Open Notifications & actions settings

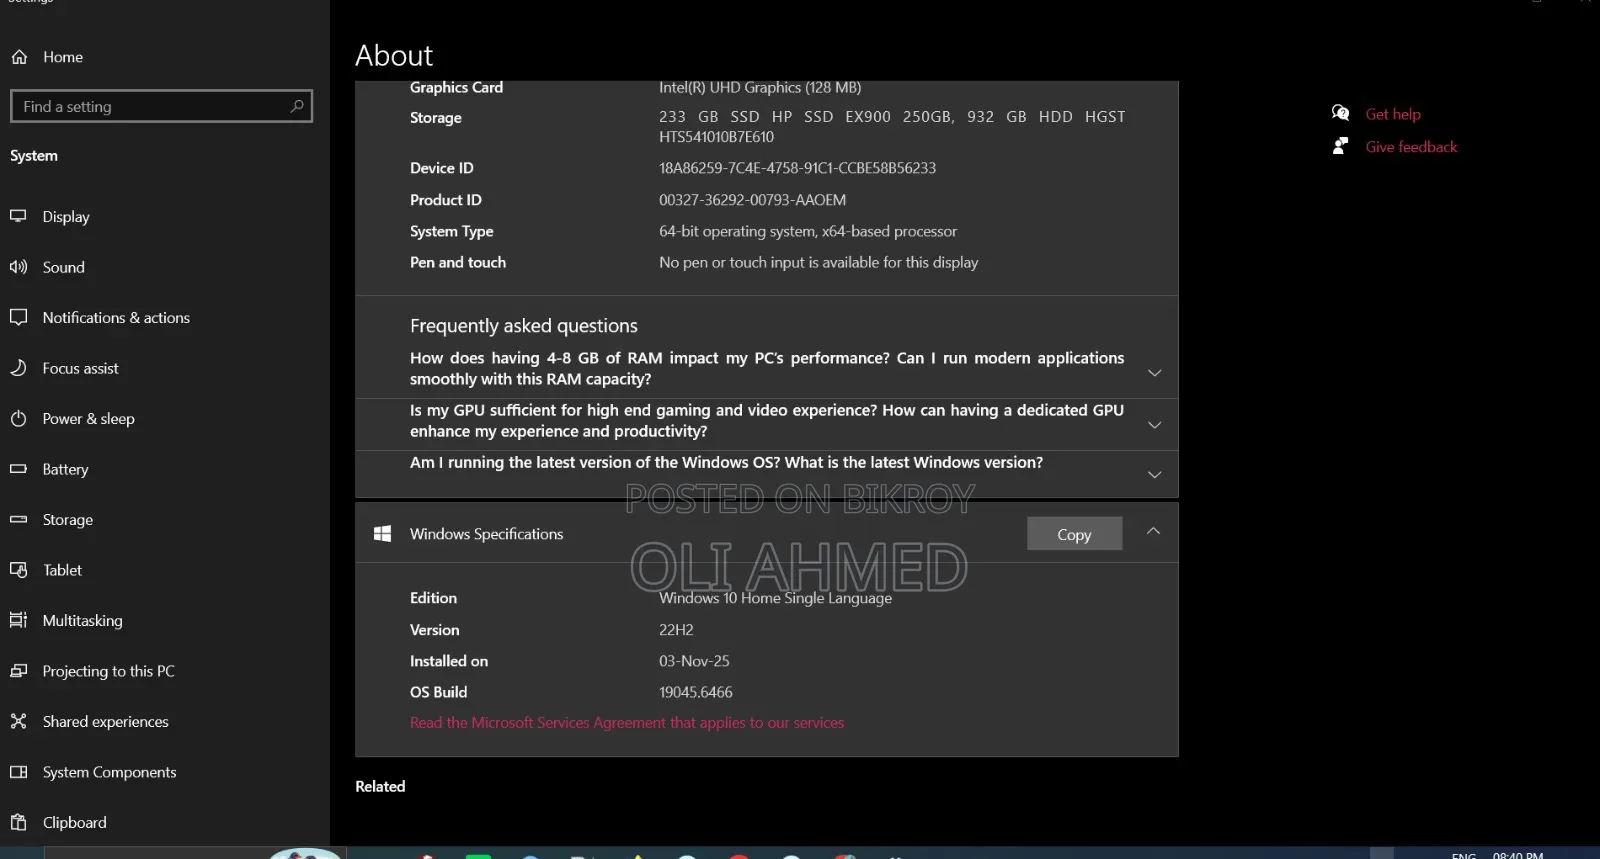point(116,318)
